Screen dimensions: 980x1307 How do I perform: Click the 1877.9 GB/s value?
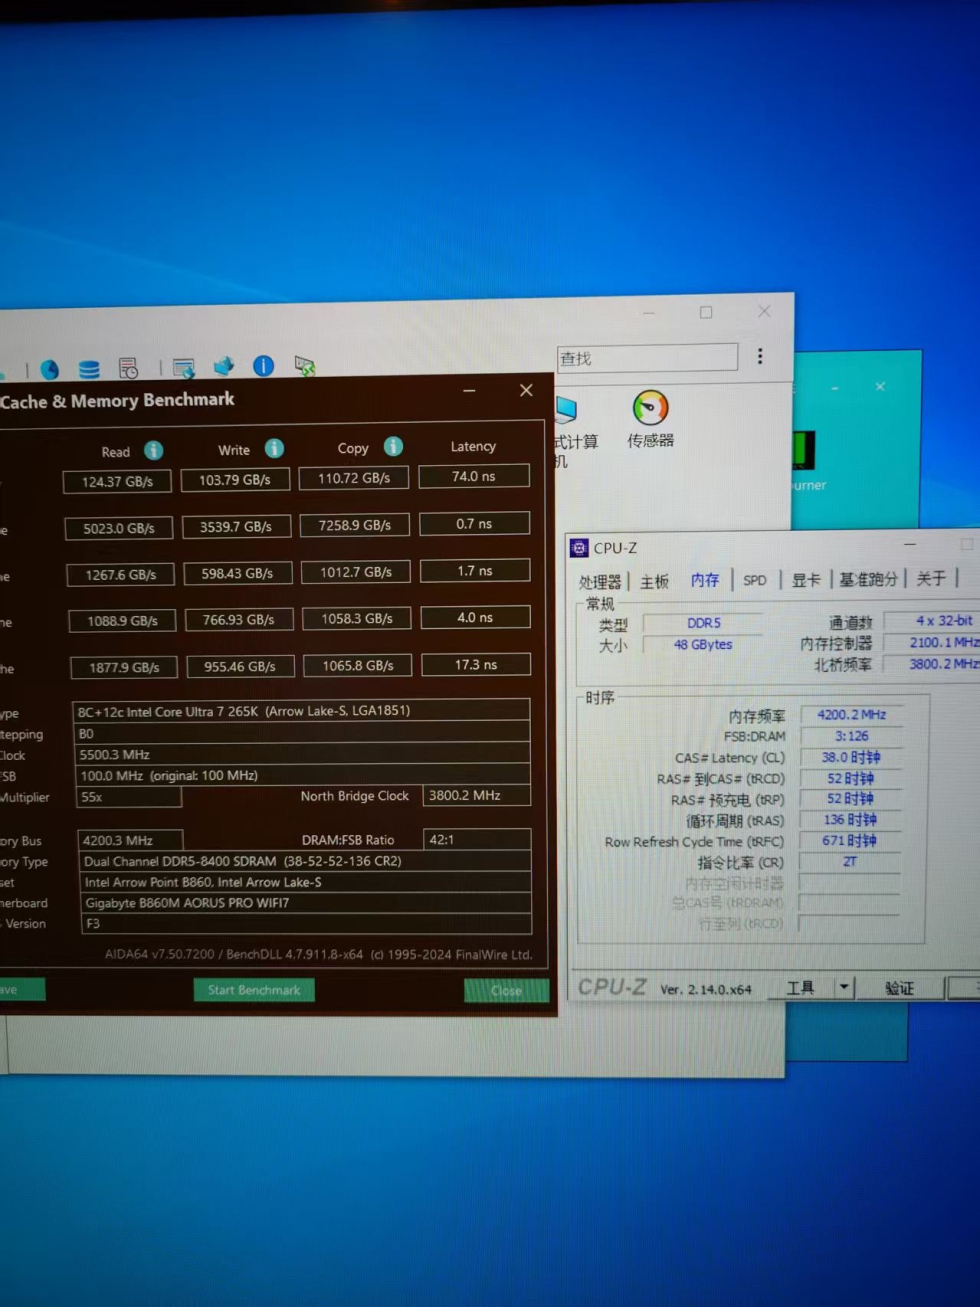[x=124, y=667]
